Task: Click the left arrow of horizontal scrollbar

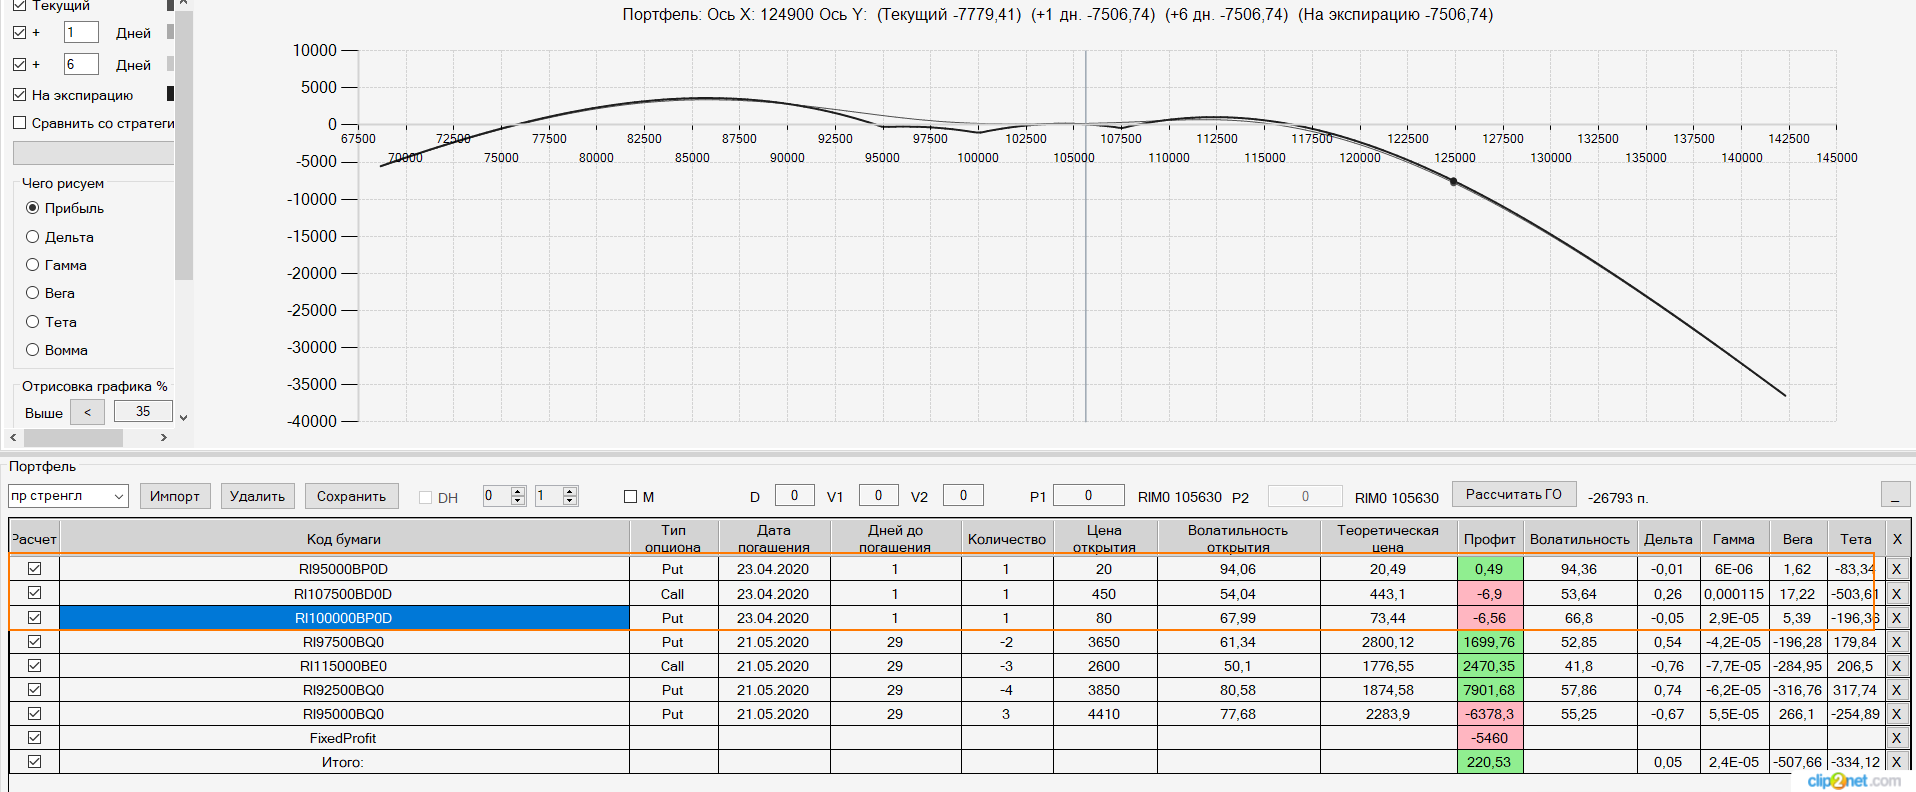Action: coord(13,438)
